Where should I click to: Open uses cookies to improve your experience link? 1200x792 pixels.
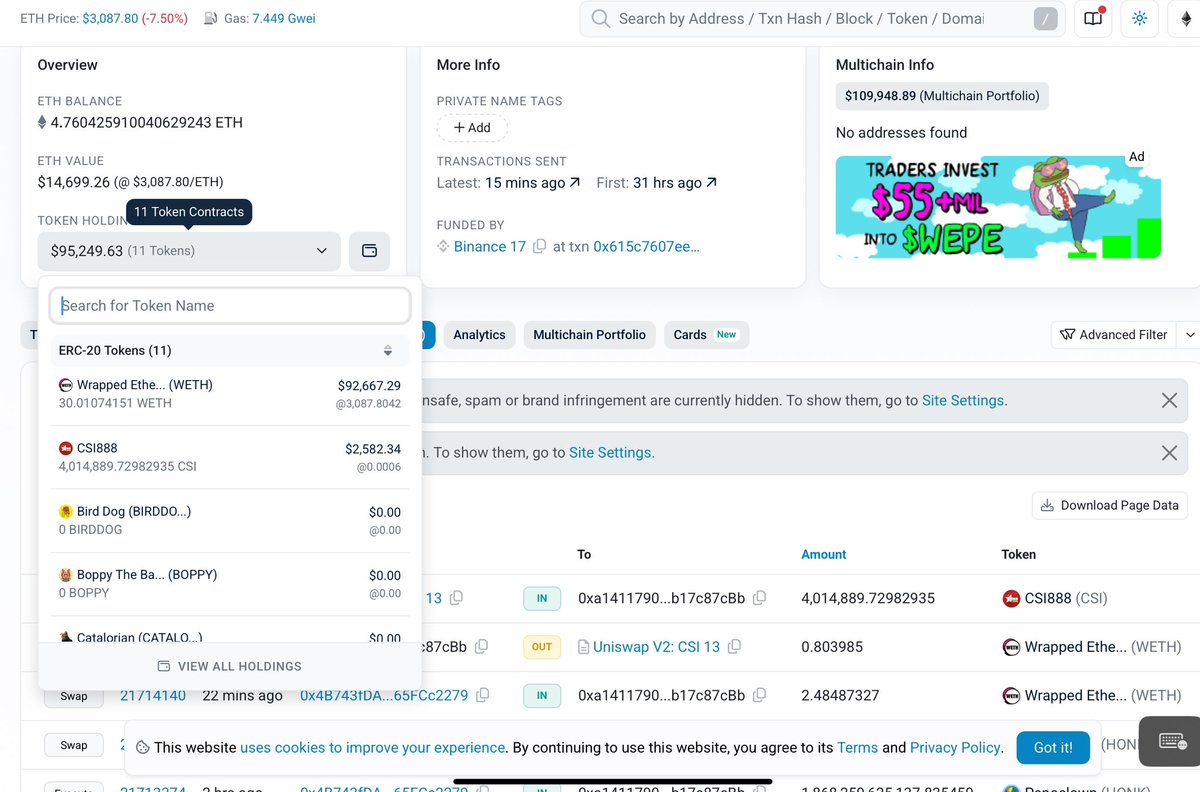(x=373, y=747)
